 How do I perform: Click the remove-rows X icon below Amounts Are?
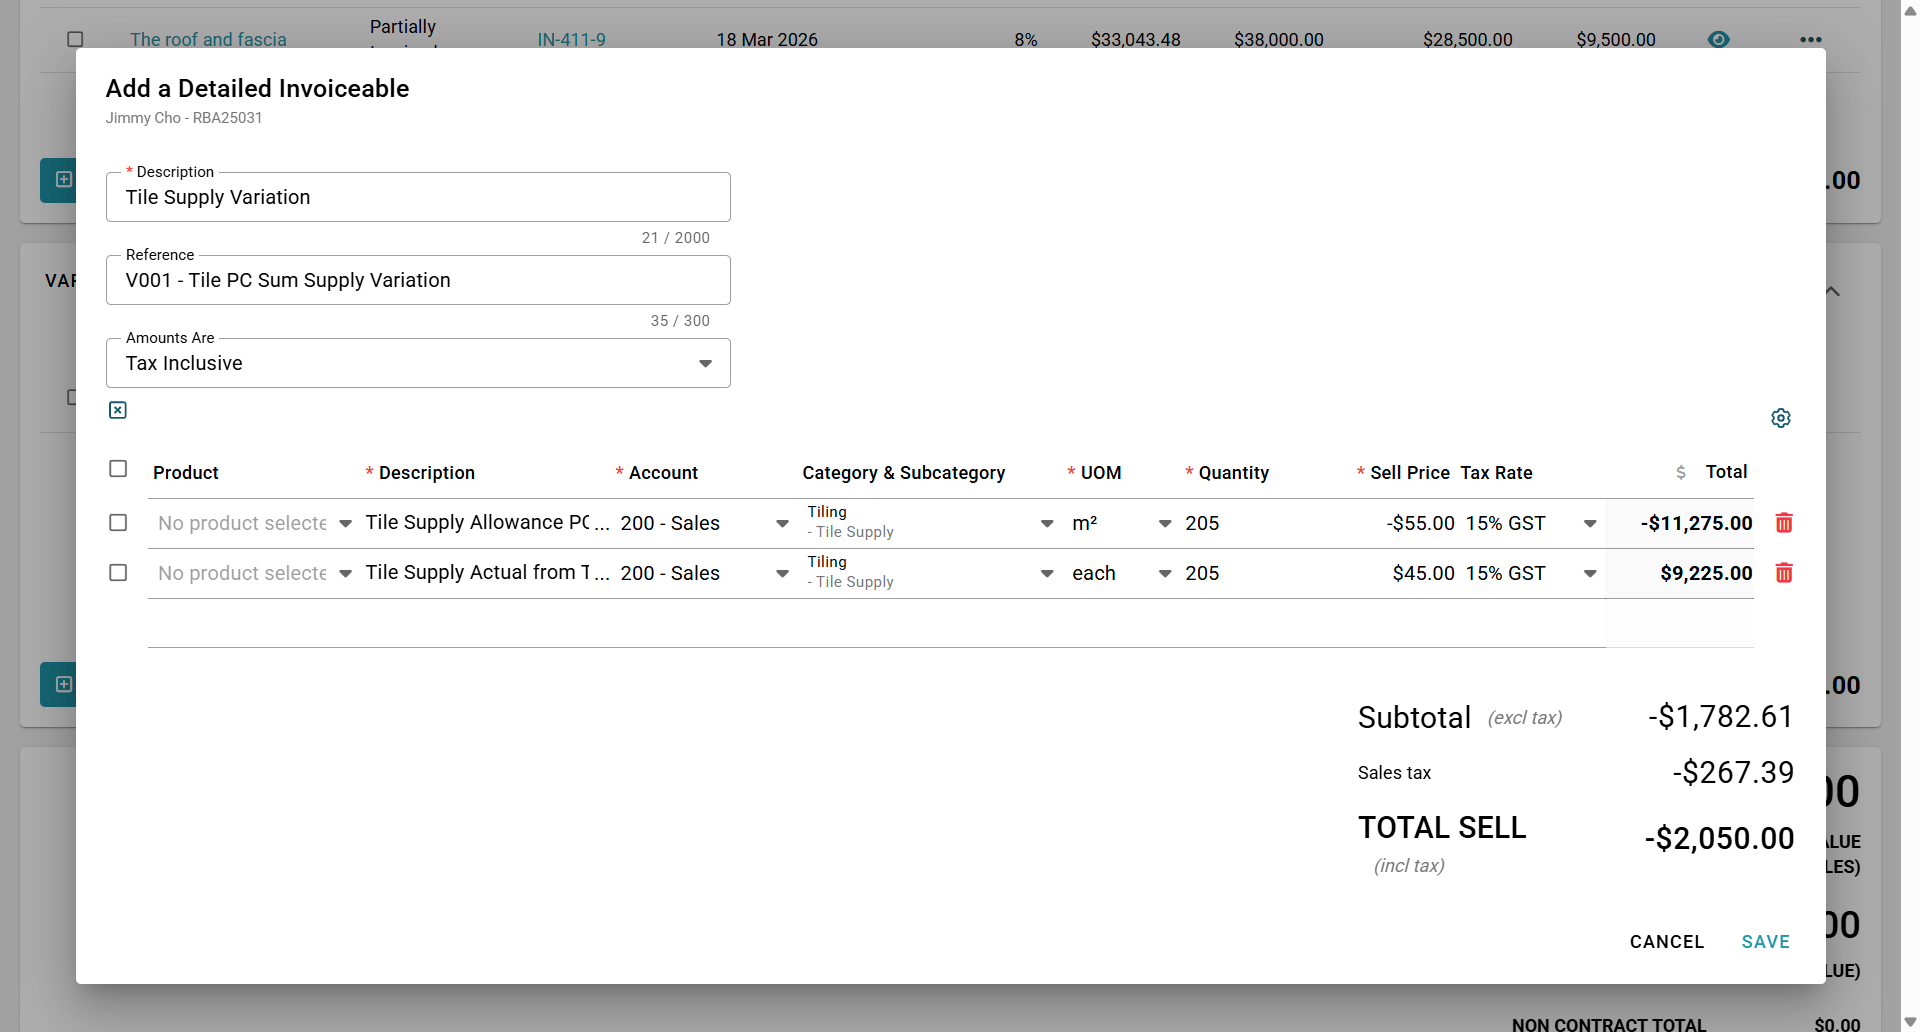118,410
